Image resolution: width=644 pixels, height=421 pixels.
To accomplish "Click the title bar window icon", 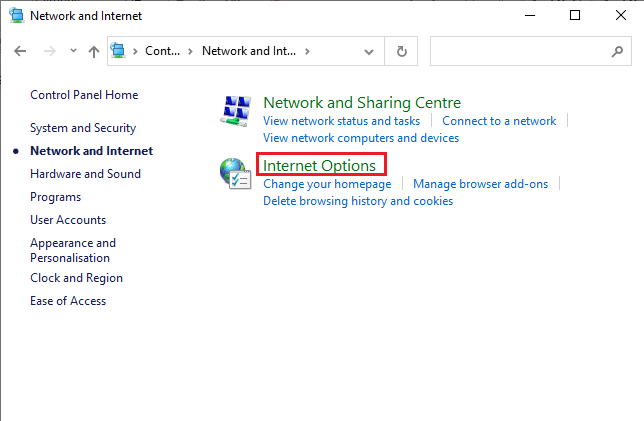I will pos(17,16).
